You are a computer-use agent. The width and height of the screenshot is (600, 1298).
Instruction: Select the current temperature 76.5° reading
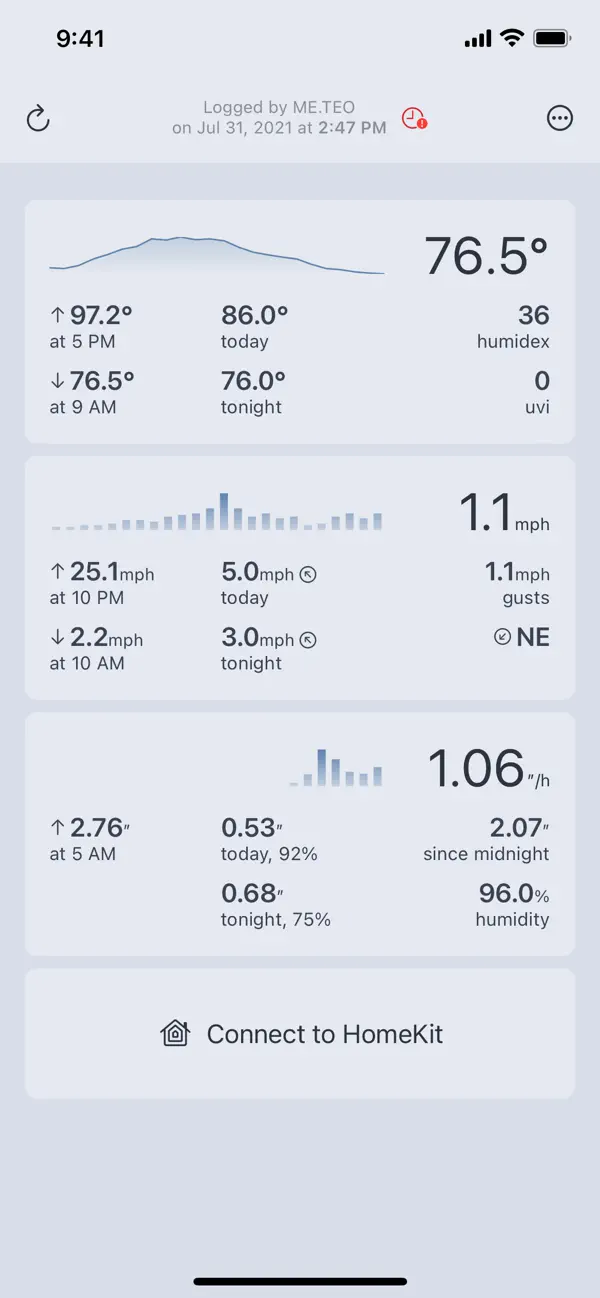487,256
